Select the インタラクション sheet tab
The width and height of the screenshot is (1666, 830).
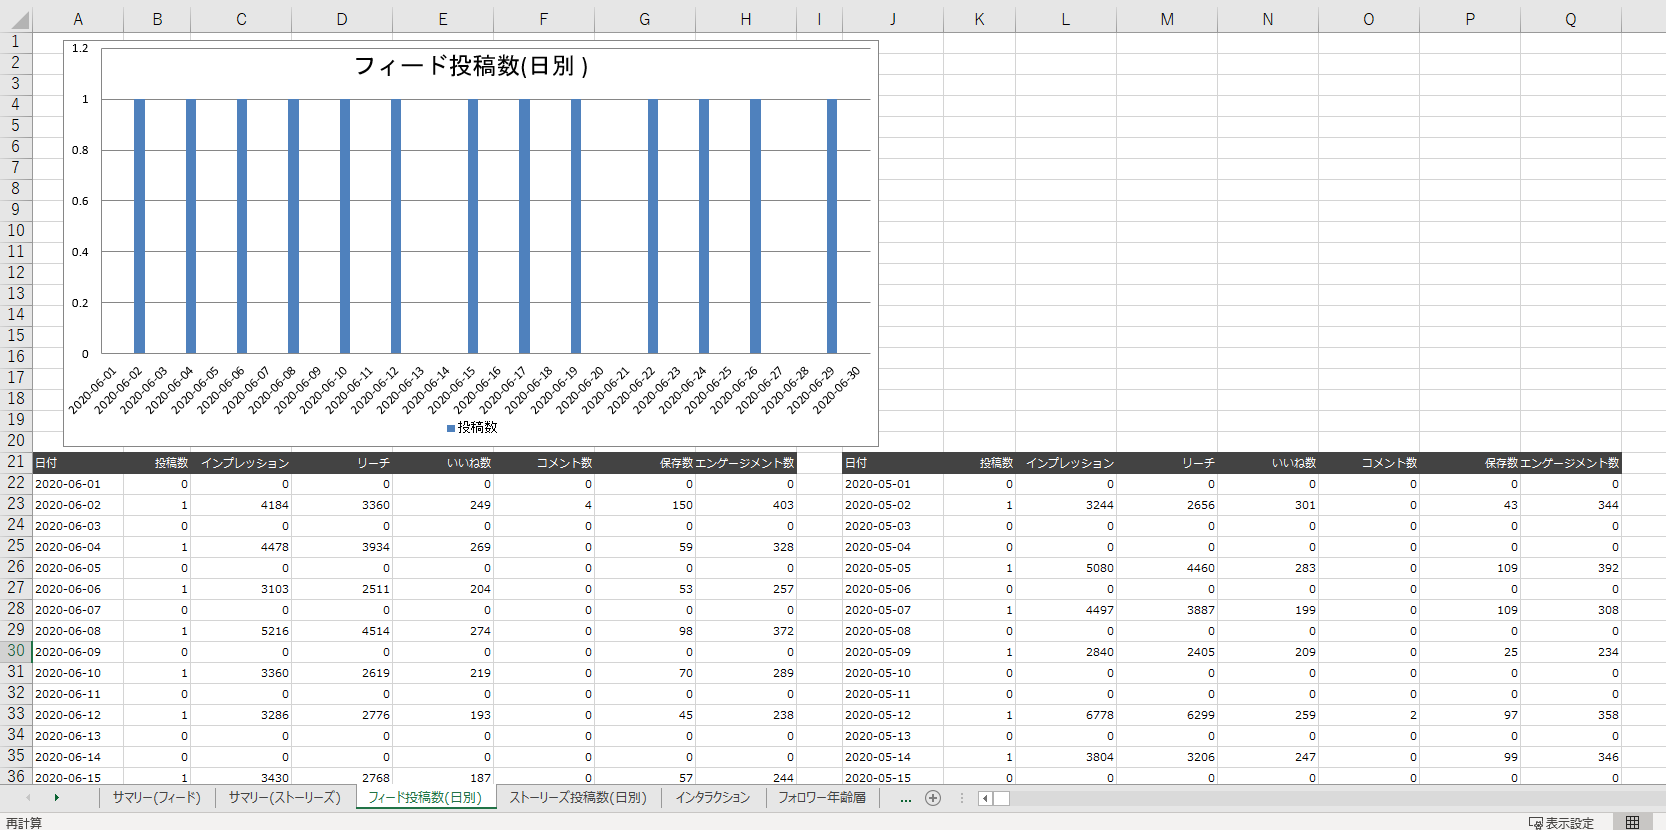coord(712,798)
